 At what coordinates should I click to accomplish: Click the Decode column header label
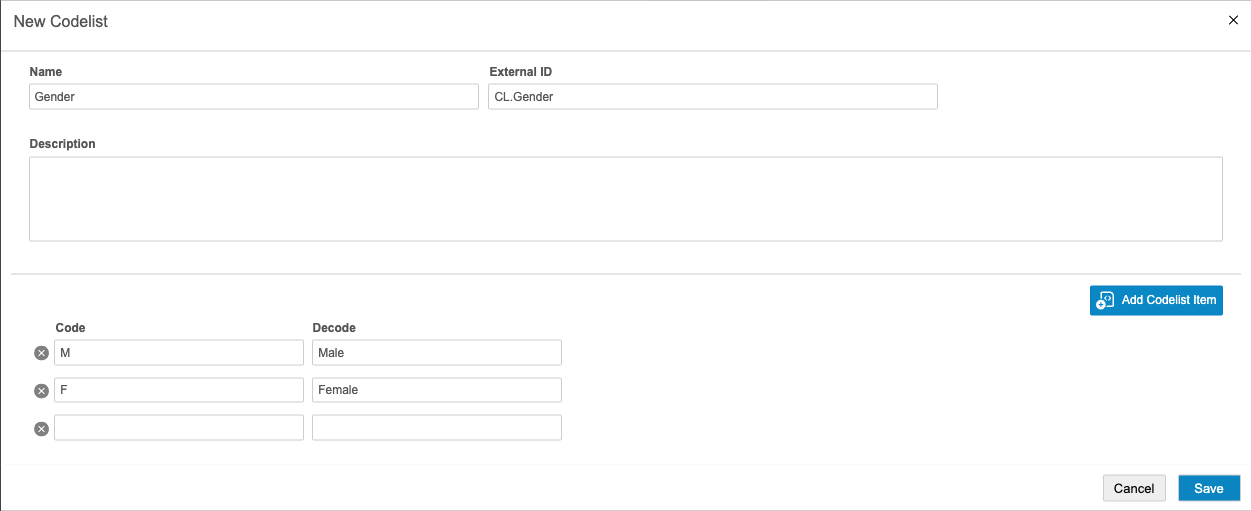coord(334,328)
